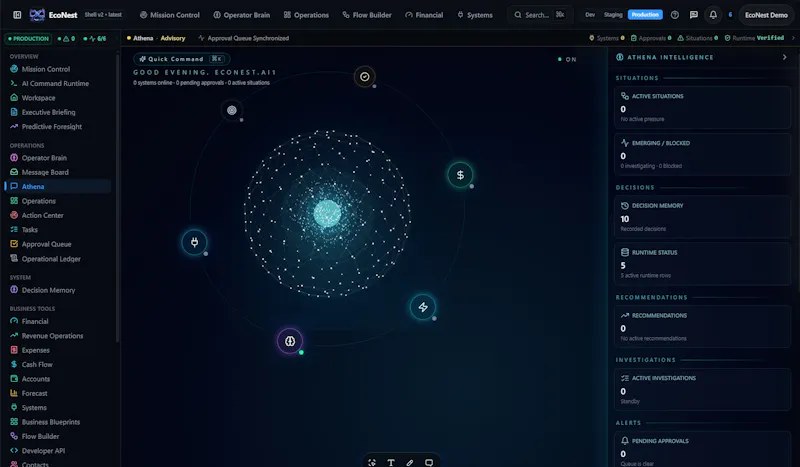This screenshot has height=467, width=800.
Task: Open Mission Control in top navigation
Action: tap(169, 15)
